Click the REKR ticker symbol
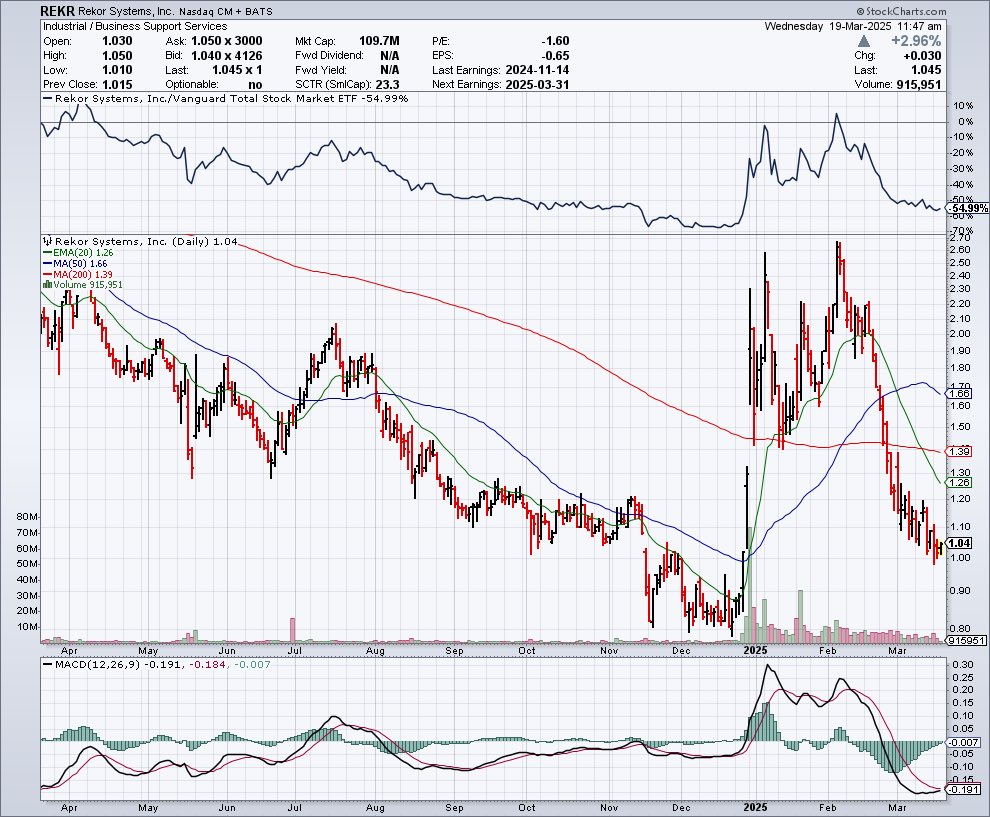The height and width of the screenshot is (817, 990). [x=57, y=11]
